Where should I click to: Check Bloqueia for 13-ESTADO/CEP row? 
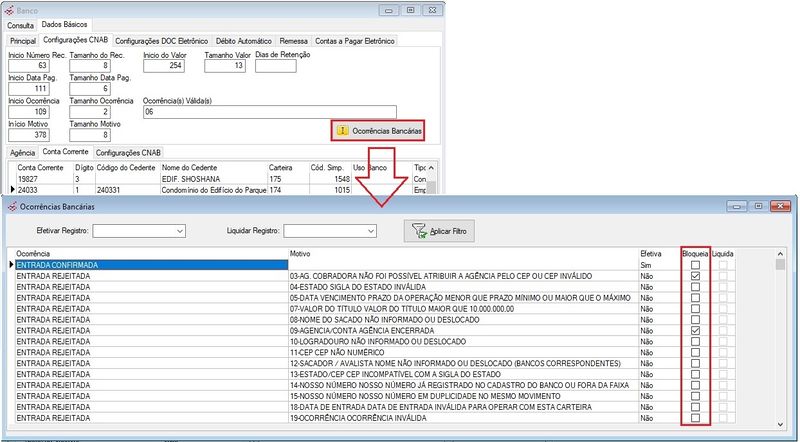tap(695, 374)
